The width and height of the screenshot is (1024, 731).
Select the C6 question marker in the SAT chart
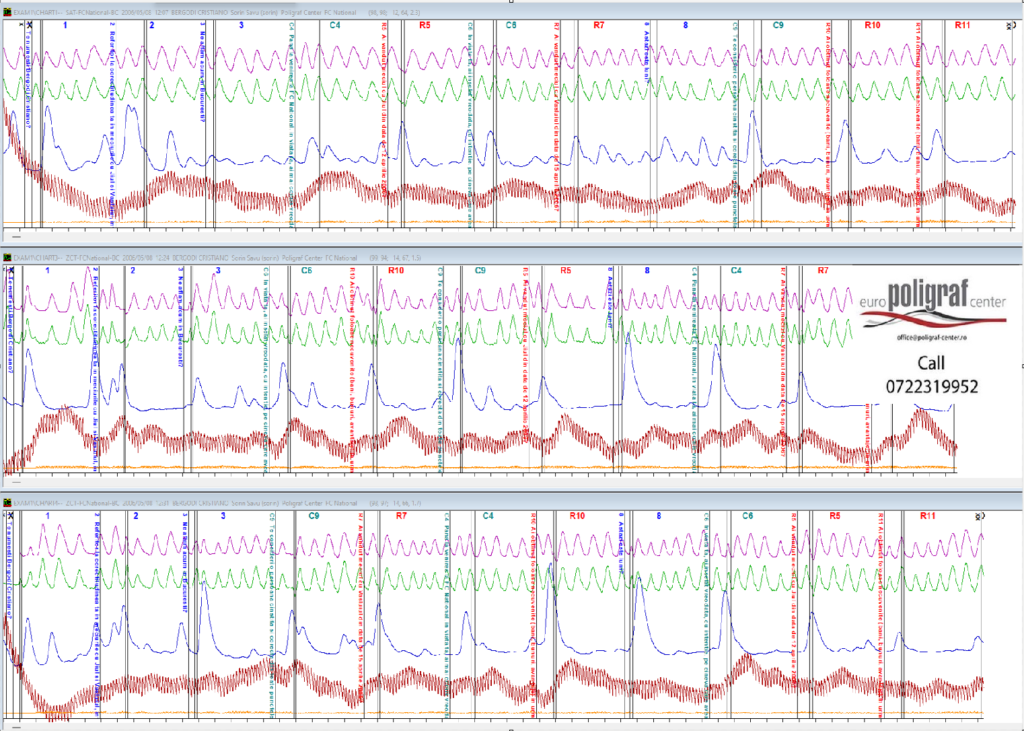[511, 25]
